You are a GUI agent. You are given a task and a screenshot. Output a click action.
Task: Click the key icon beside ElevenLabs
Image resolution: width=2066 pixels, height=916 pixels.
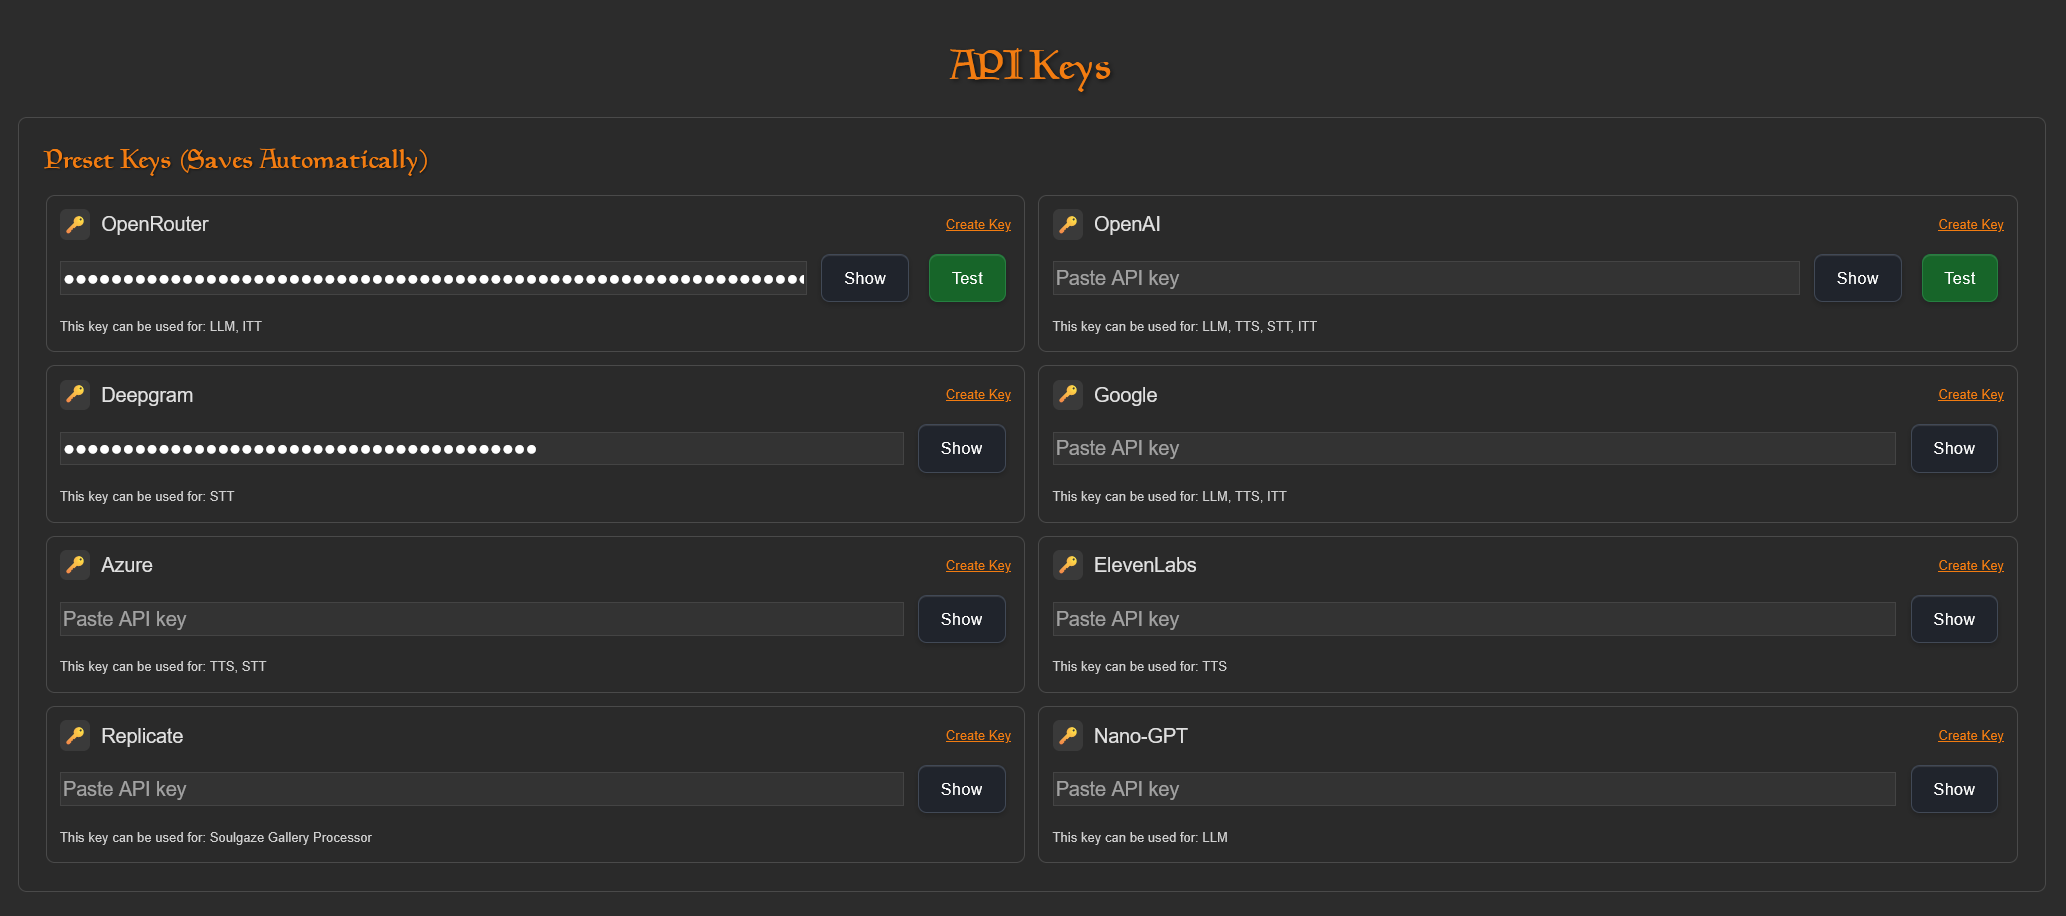1068,565
